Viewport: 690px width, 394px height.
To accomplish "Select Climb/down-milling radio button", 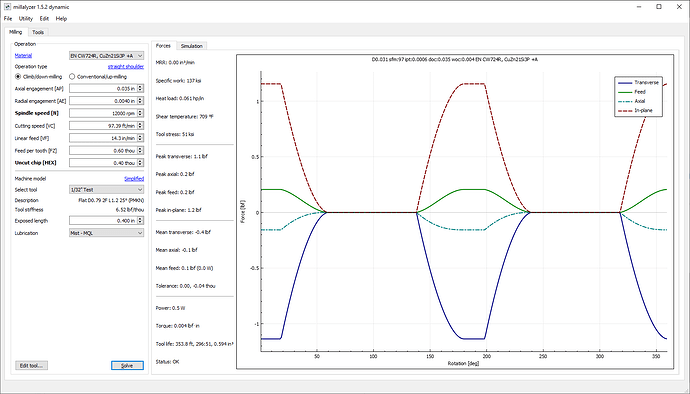I will (18, 77).
